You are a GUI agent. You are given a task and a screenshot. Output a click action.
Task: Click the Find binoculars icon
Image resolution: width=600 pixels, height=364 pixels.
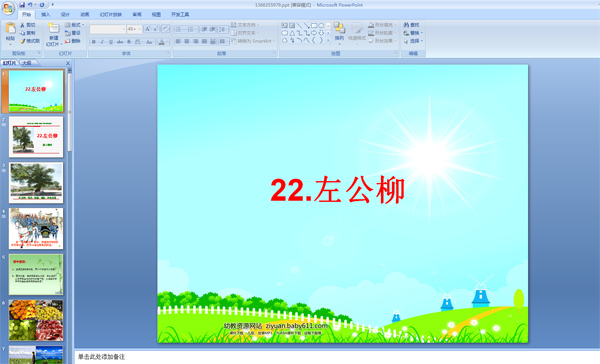pyautogui.click(x=407, y=25)
